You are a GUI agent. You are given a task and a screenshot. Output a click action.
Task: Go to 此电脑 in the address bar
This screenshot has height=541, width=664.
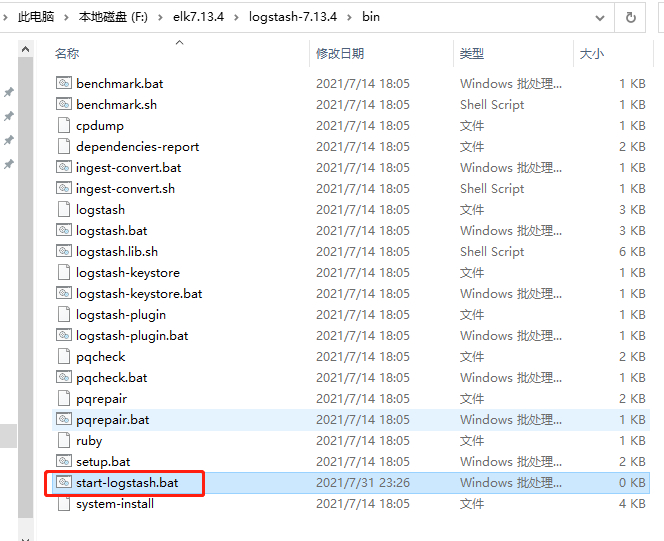coord(36,17)
